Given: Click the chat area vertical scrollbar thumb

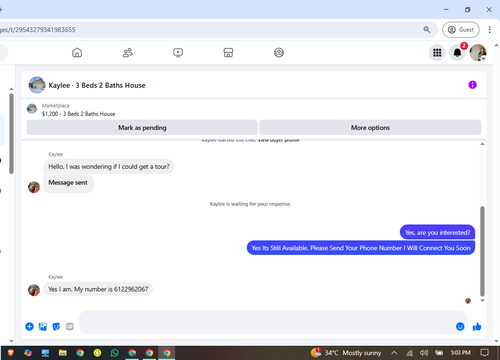Looking at the screenshot, I should [x=482, y=251].
